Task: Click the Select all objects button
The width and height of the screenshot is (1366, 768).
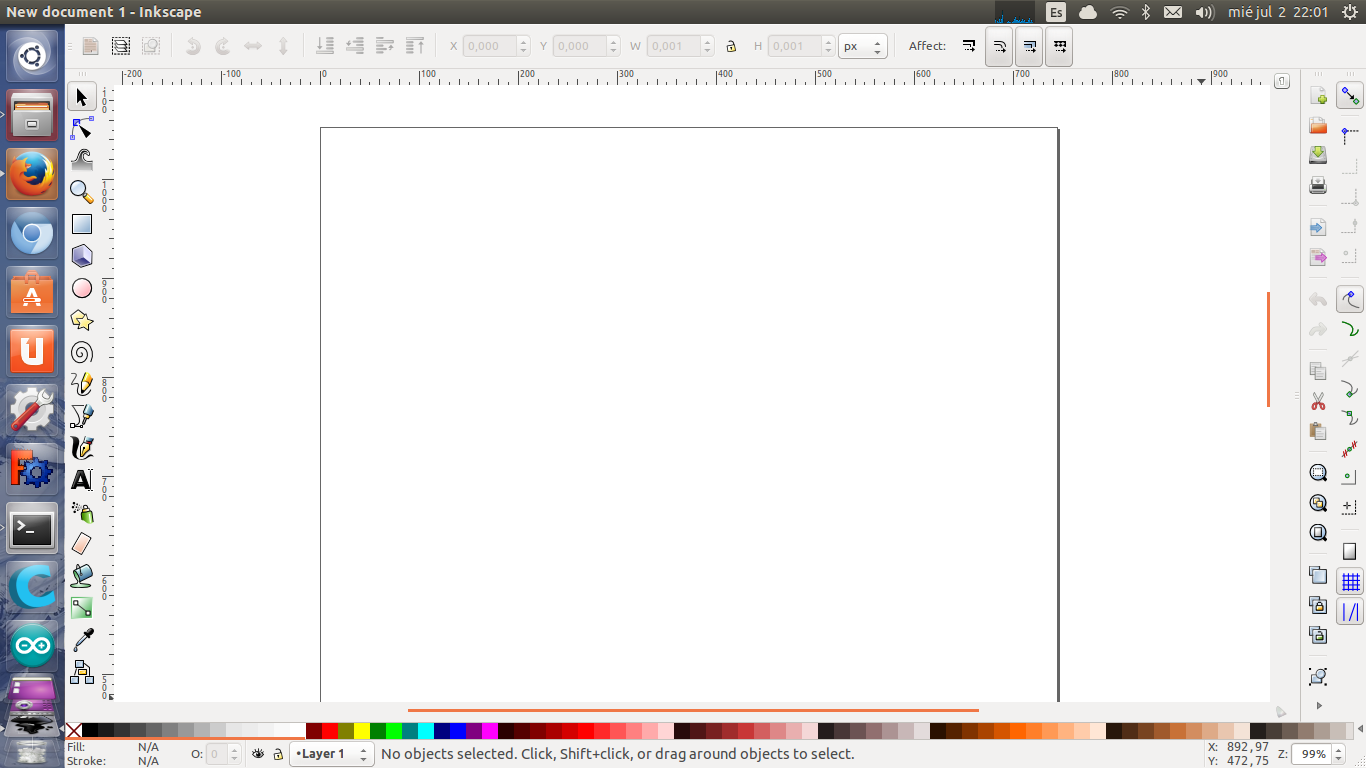Action: click(x=90, y=46)
